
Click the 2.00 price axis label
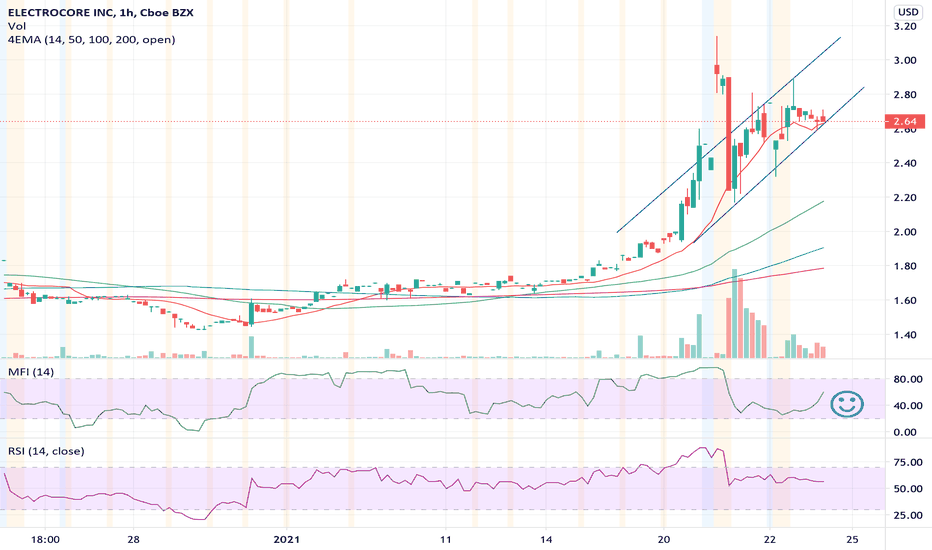click(905, 232)
